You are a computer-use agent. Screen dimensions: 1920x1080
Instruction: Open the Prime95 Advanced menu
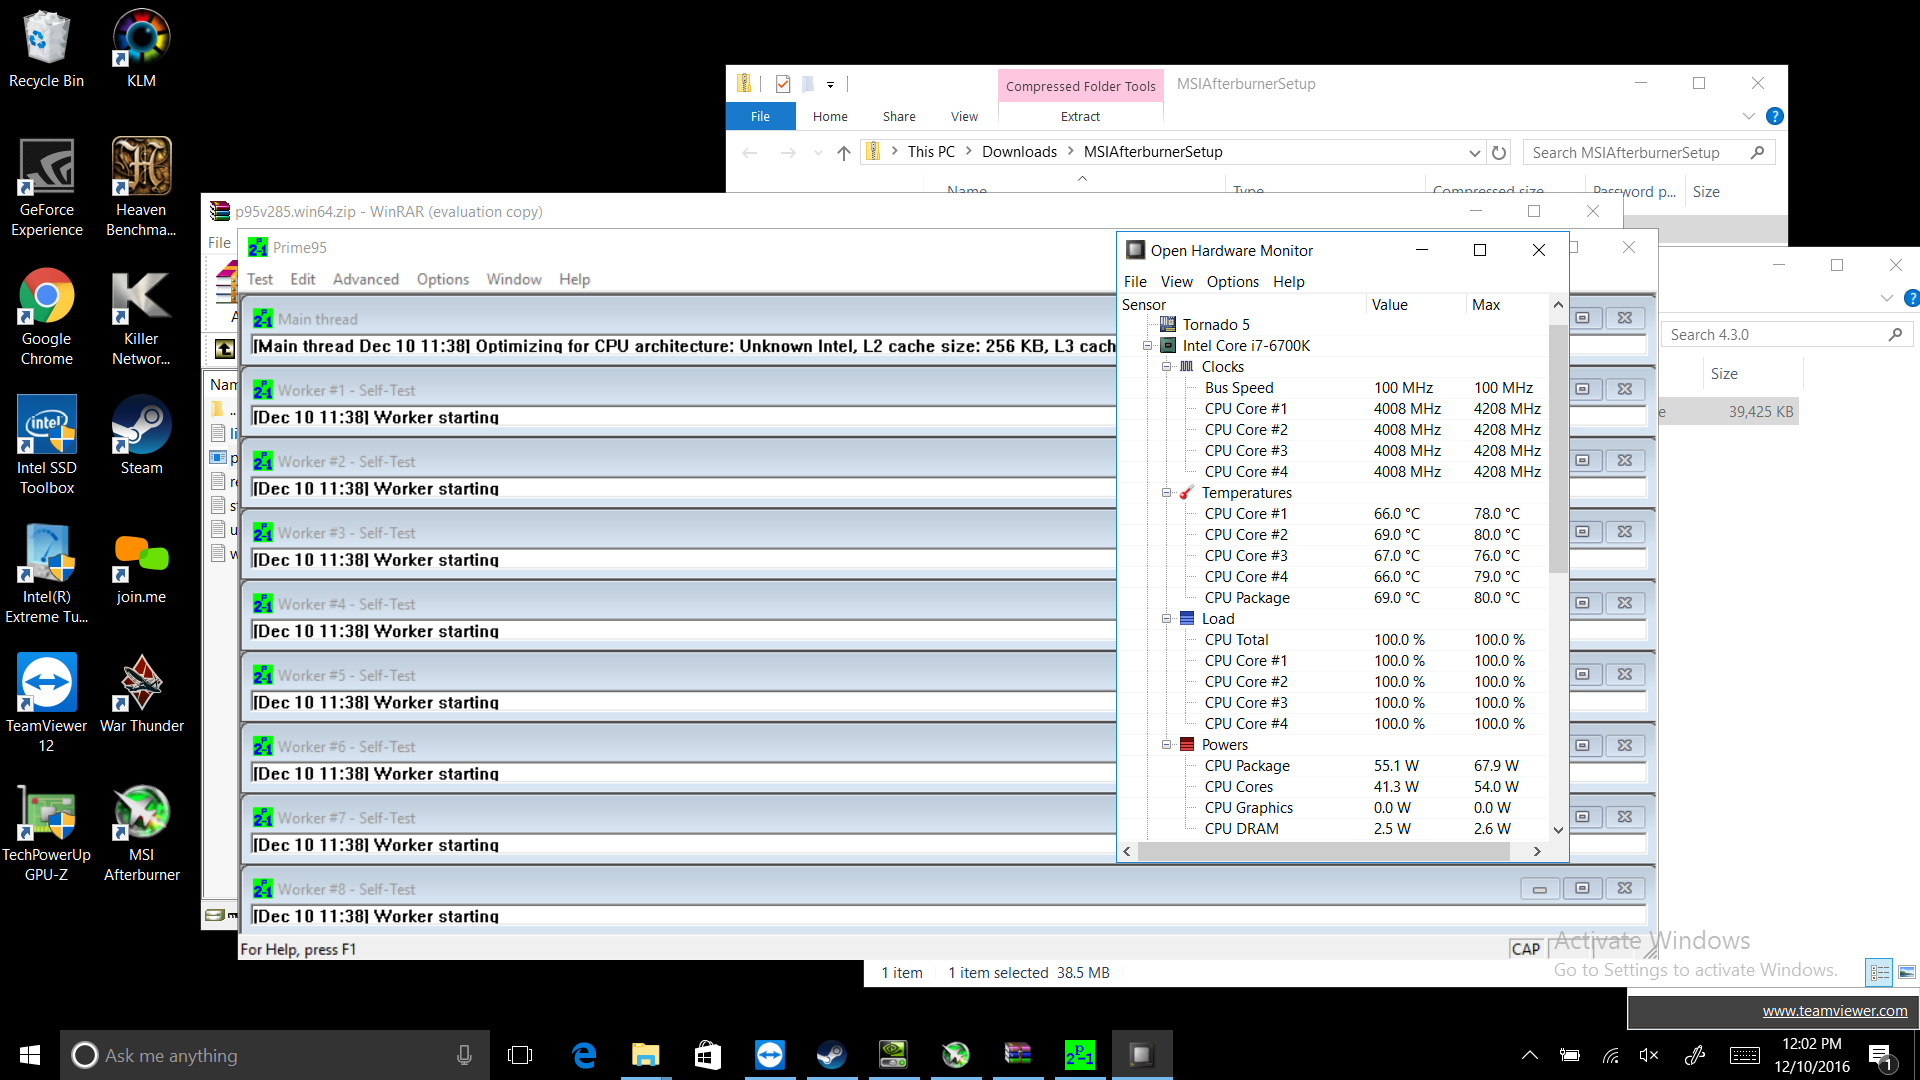[x=366, y=280]
